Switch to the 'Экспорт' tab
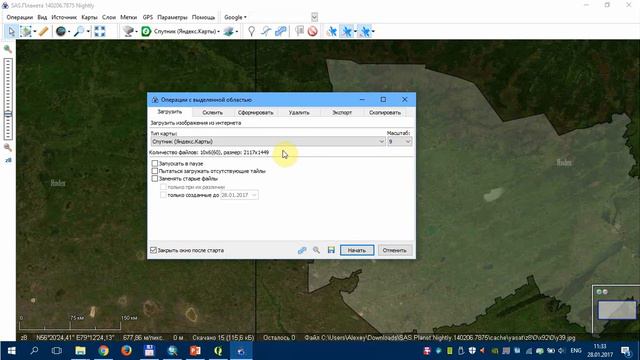 click(342, 113)
